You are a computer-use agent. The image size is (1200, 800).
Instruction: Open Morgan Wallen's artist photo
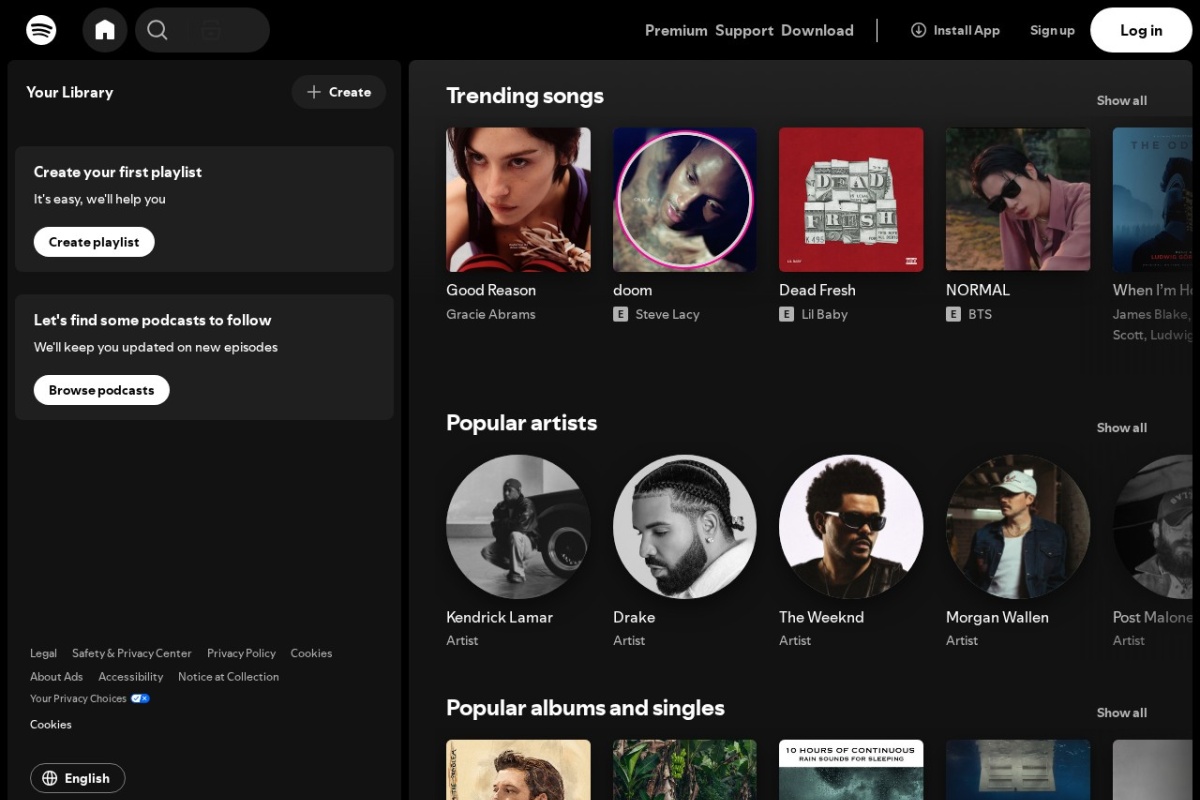click(x=1018, y=527)
